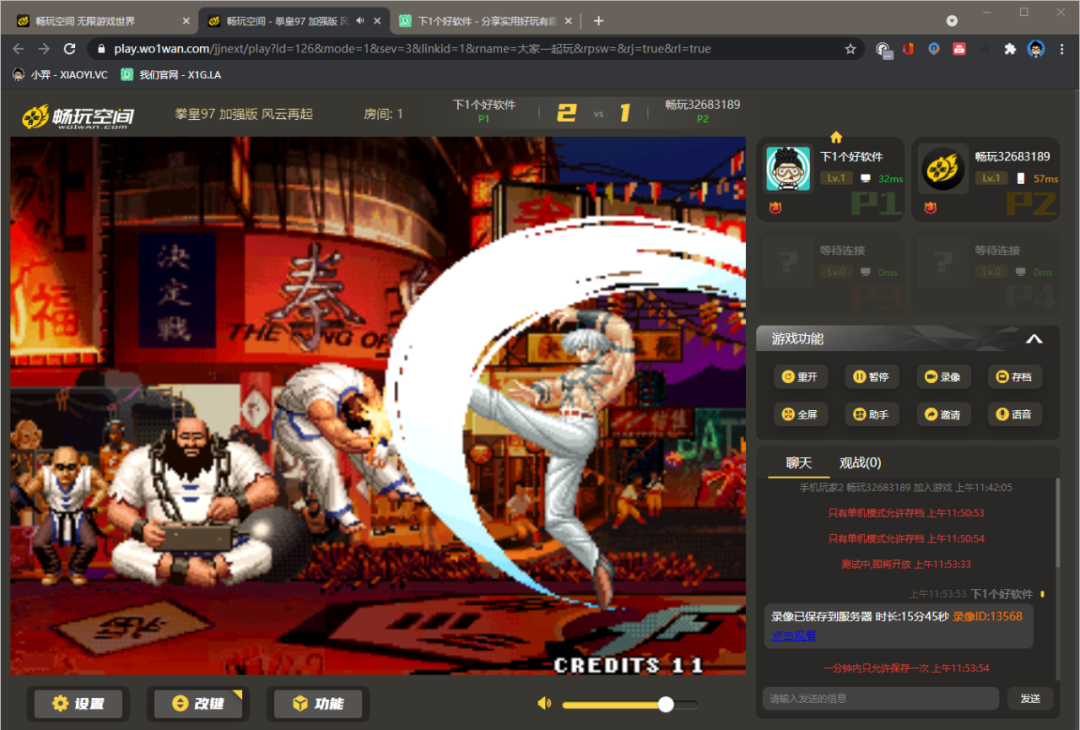
Task: Focus the chat message input field
Action: click(x=880, y=698)
